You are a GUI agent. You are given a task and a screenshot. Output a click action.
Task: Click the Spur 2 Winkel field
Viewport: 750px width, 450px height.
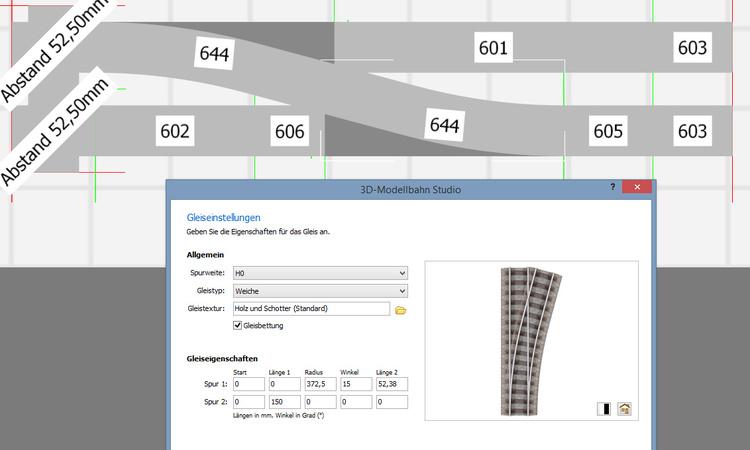point(356,402)
